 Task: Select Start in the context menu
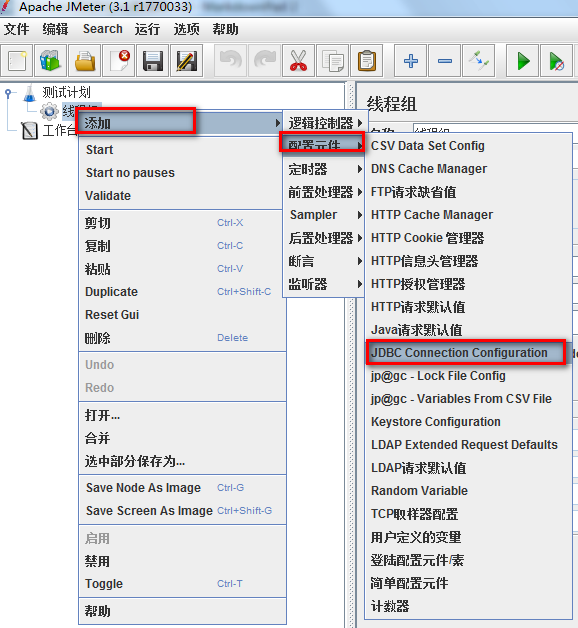(182, 150)
